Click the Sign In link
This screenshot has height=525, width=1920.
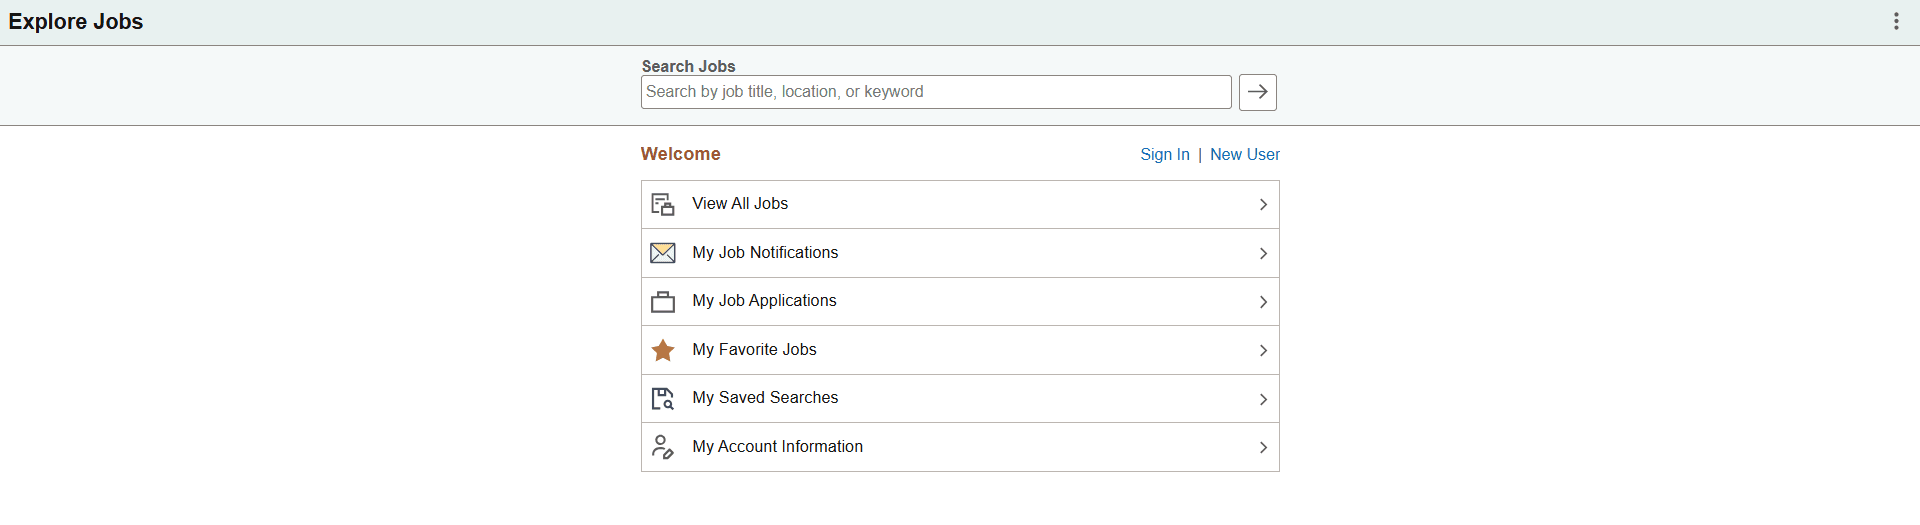point(1164,154)
